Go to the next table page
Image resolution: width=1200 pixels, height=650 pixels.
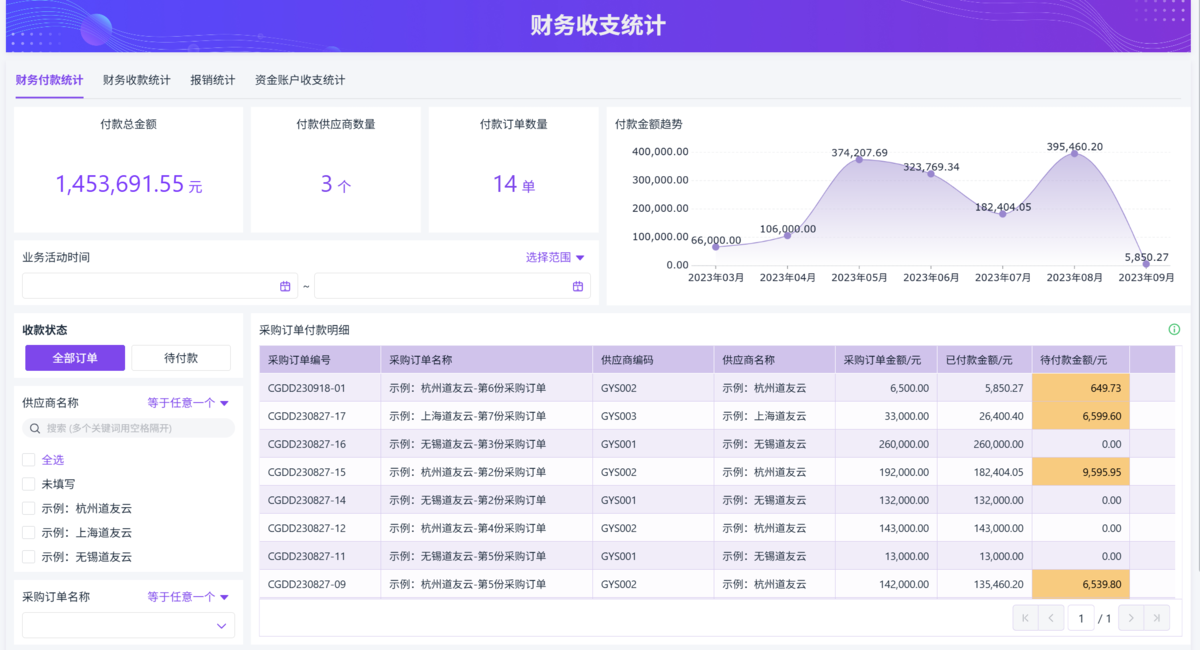(x=1131, y=618)
